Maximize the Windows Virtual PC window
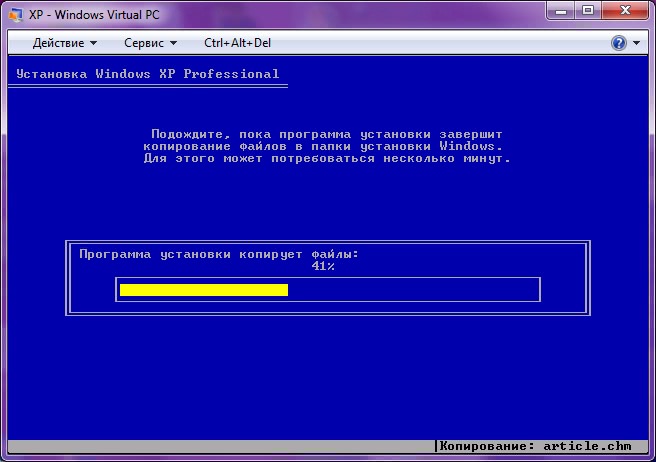 588,10
